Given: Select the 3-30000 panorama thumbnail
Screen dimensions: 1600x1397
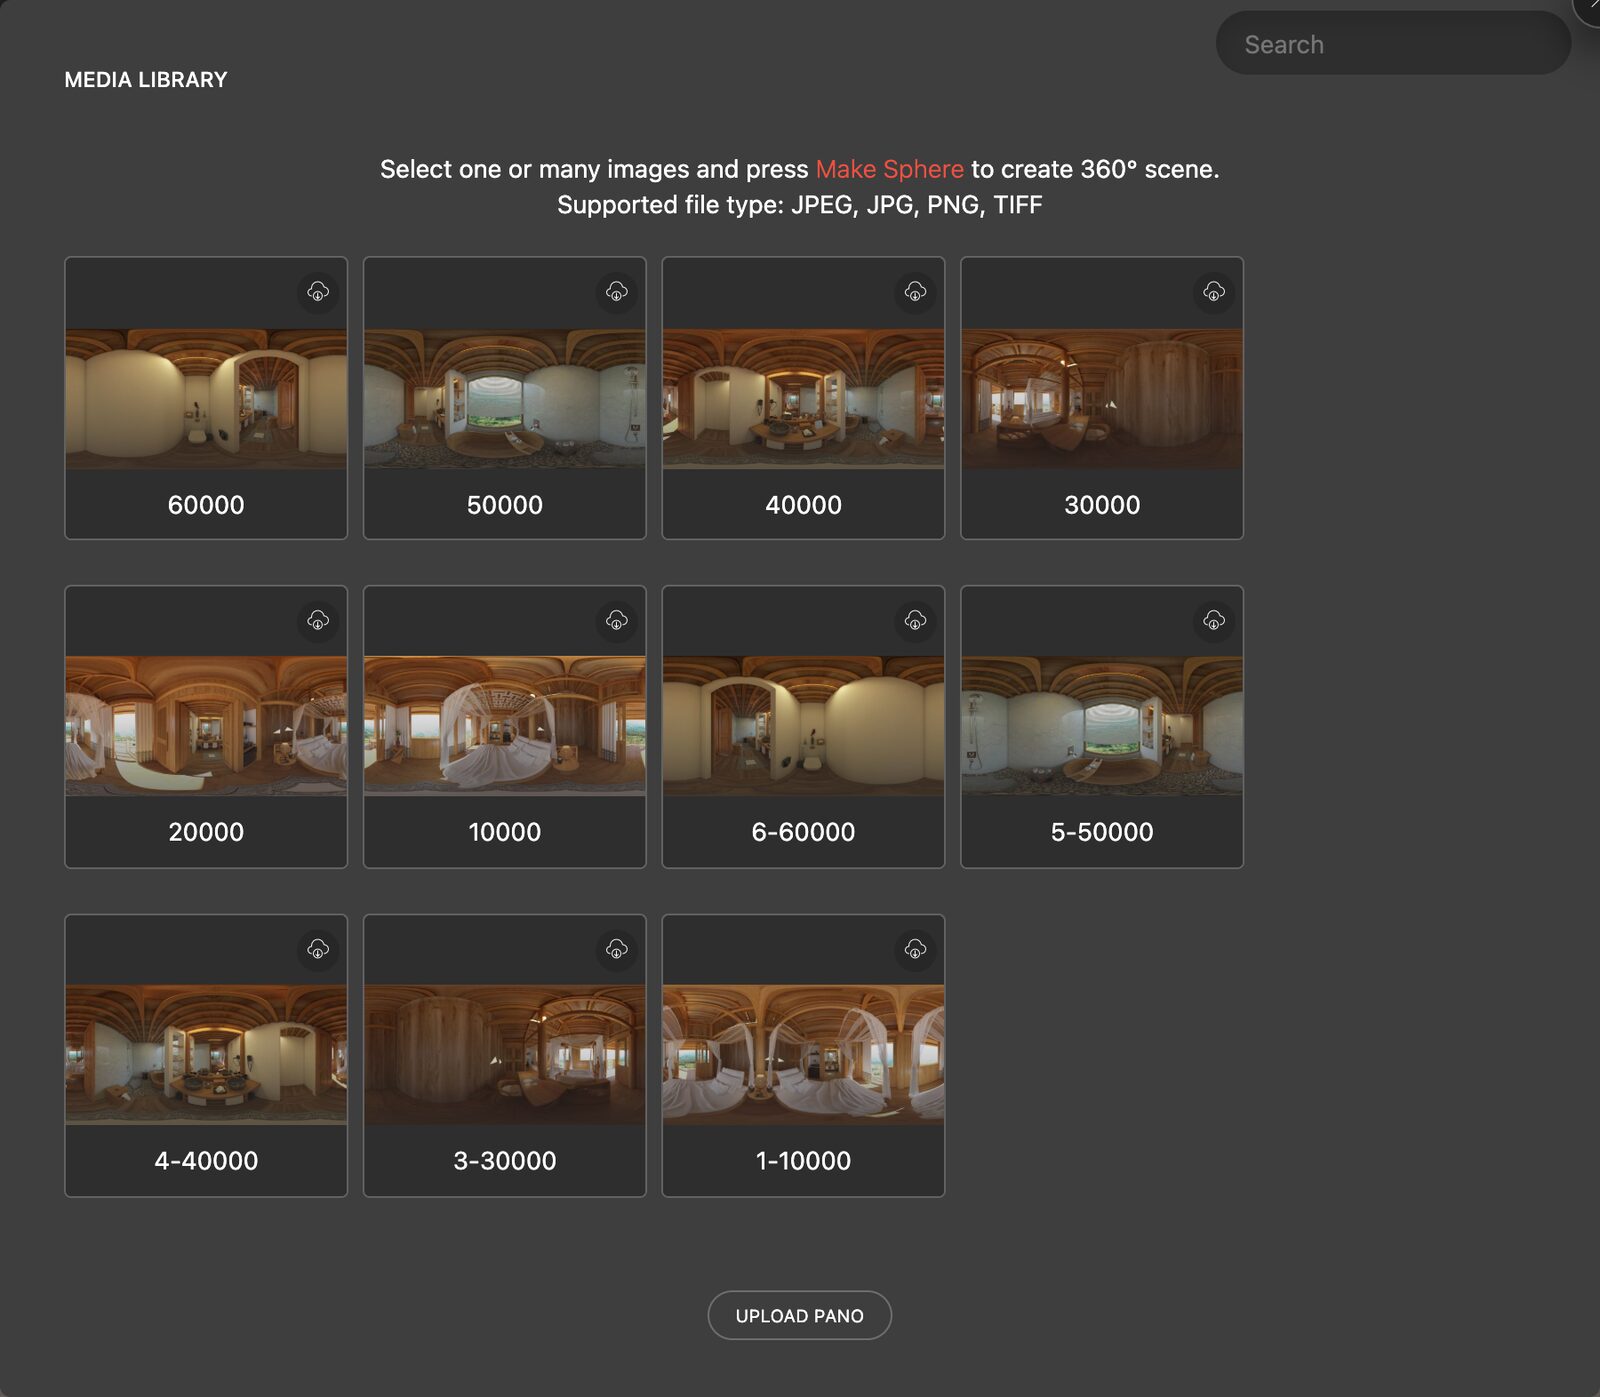Looking at the screenshot, I should click(x=505, y=1055).
